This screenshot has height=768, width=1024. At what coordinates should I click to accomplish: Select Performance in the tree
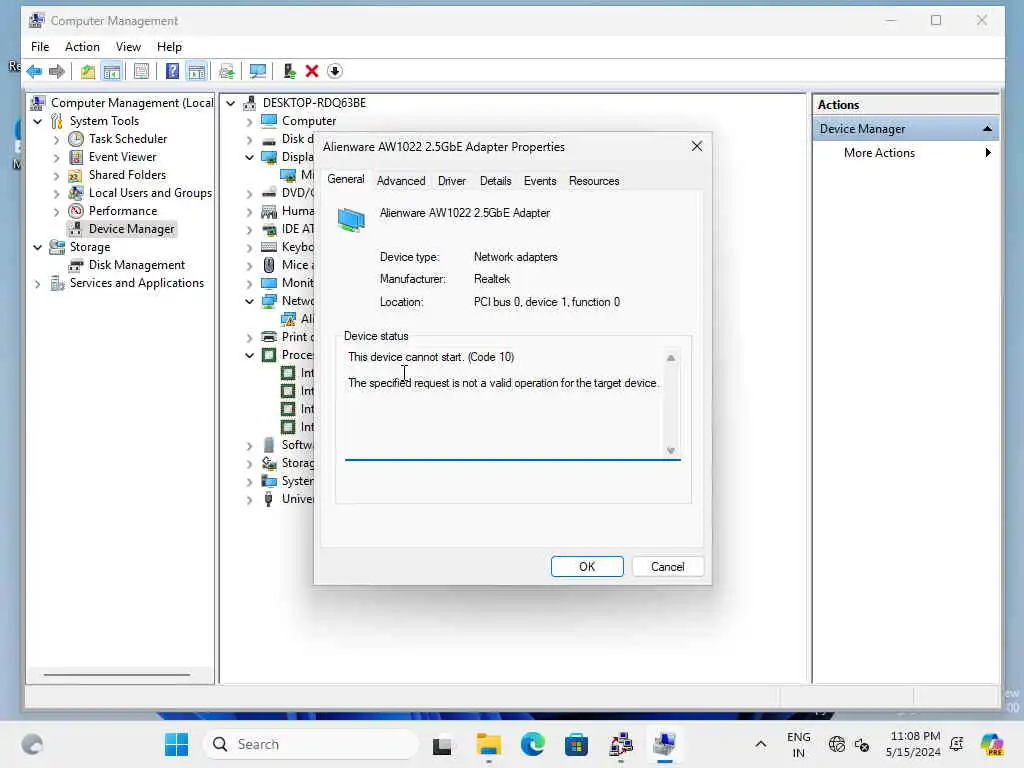(x=123, y=211)
